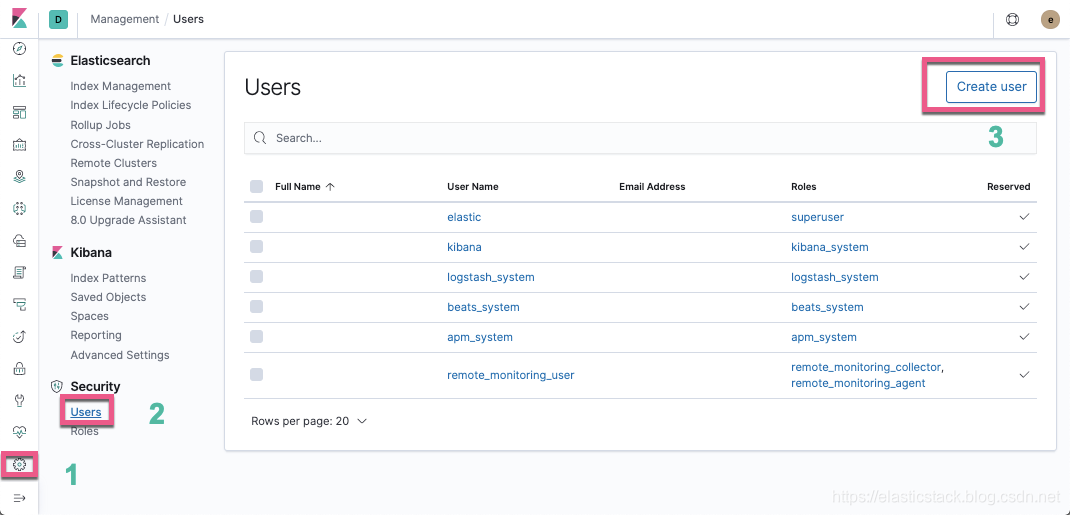Expand the side navigation with arrow icon

click(20, 498)
